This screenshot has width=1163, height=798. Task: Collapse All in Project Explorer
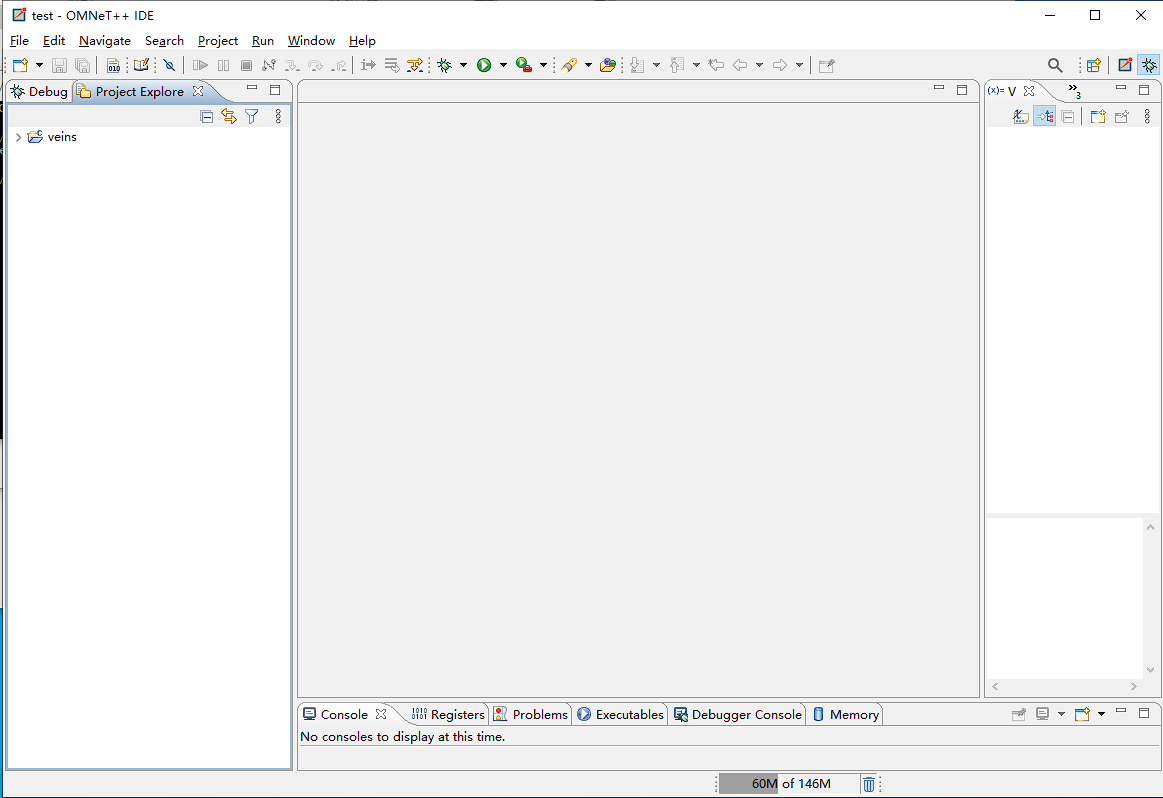coord(206,116)
